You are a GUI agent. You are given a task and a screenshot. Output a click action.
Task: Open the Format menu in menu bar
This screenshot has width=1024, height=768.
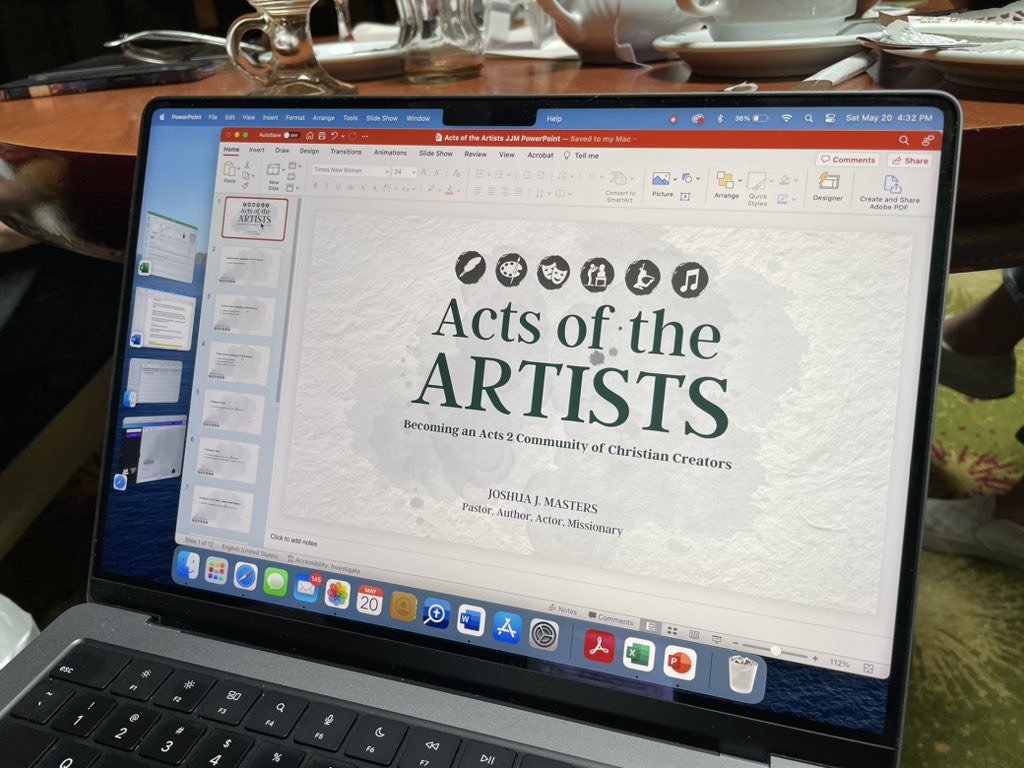click(x=295, y=118)
